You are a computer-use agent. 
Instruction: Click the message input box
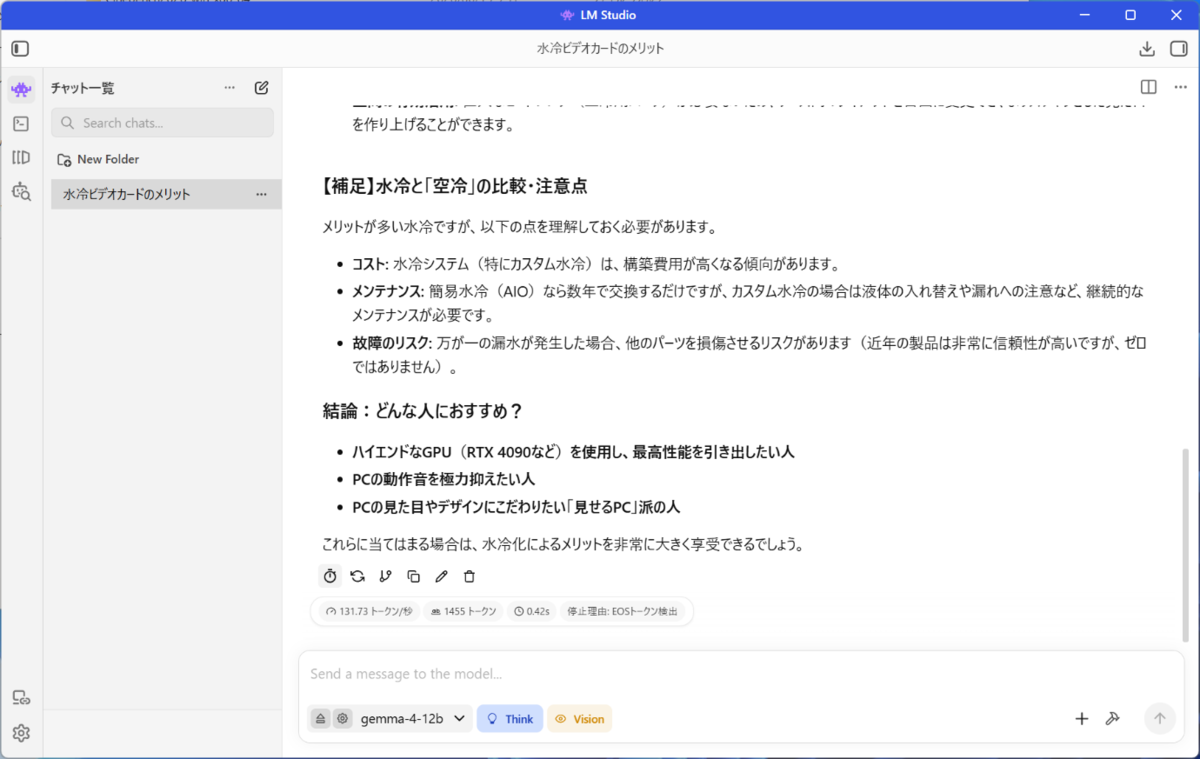pyautogui.click(x=740, y=674)
